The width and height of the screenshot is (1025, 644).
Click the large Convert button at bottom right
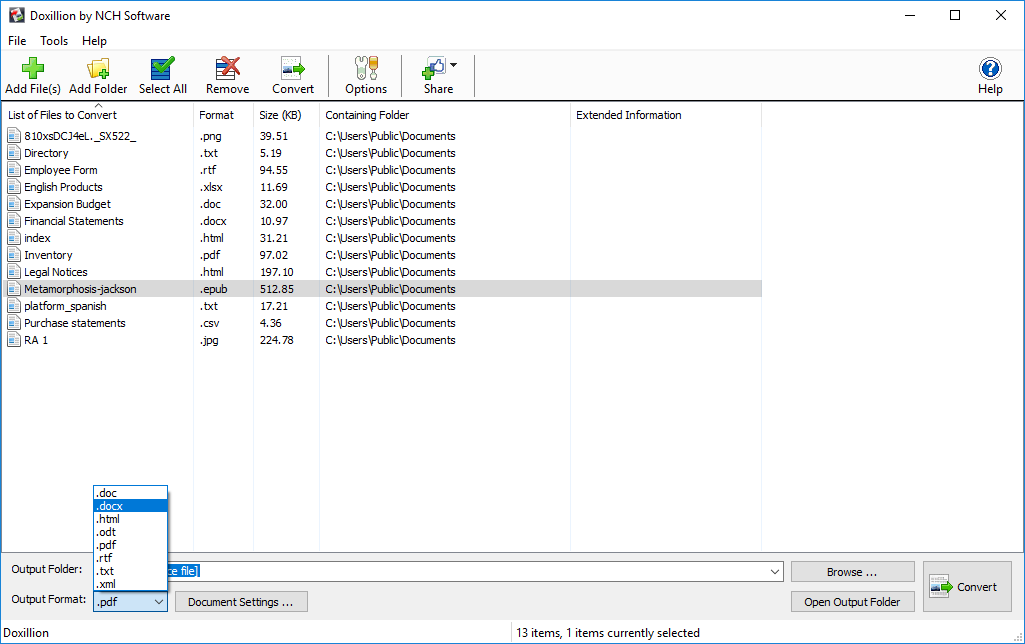point(967,586)
